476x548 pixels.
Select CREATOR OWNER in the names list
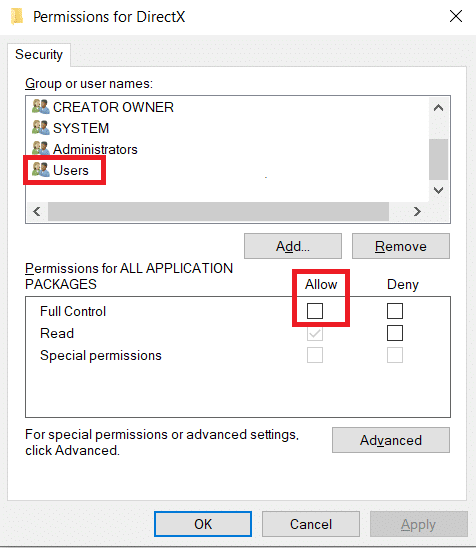(113, 107)
